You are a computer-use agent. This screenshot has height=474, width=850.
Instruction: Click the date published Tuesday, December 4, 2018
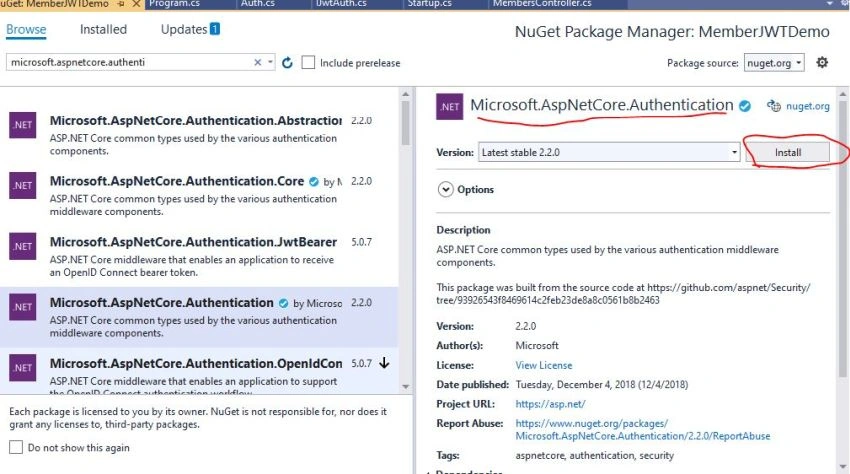tap(602, 385)
